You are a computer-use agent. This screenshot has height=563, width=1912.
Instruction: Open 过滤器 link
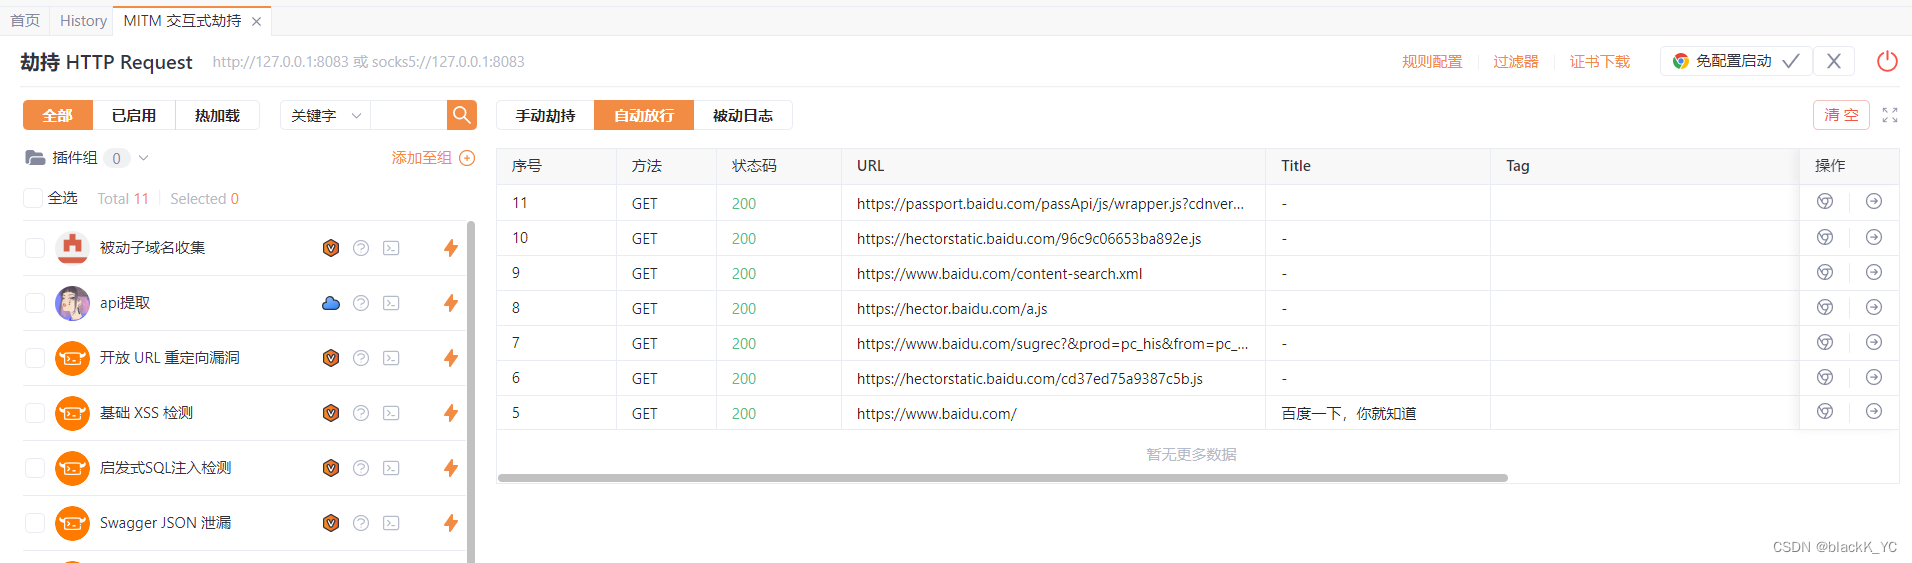coord(1516,61)
